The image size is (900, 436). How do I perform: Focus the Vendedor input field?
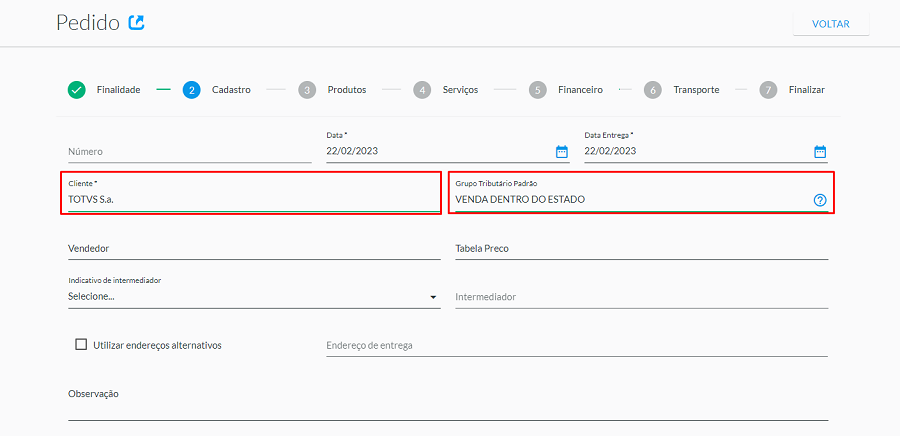point(254,249)
